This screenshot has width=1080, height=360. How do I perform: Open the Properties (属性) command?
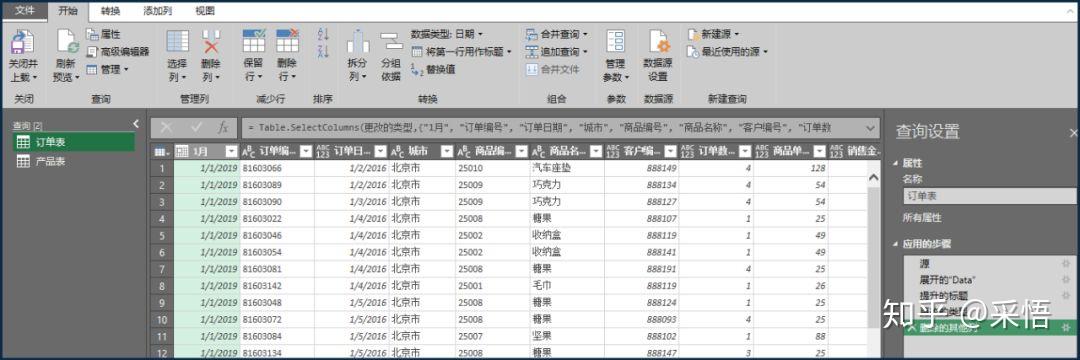tap(103, 34)
